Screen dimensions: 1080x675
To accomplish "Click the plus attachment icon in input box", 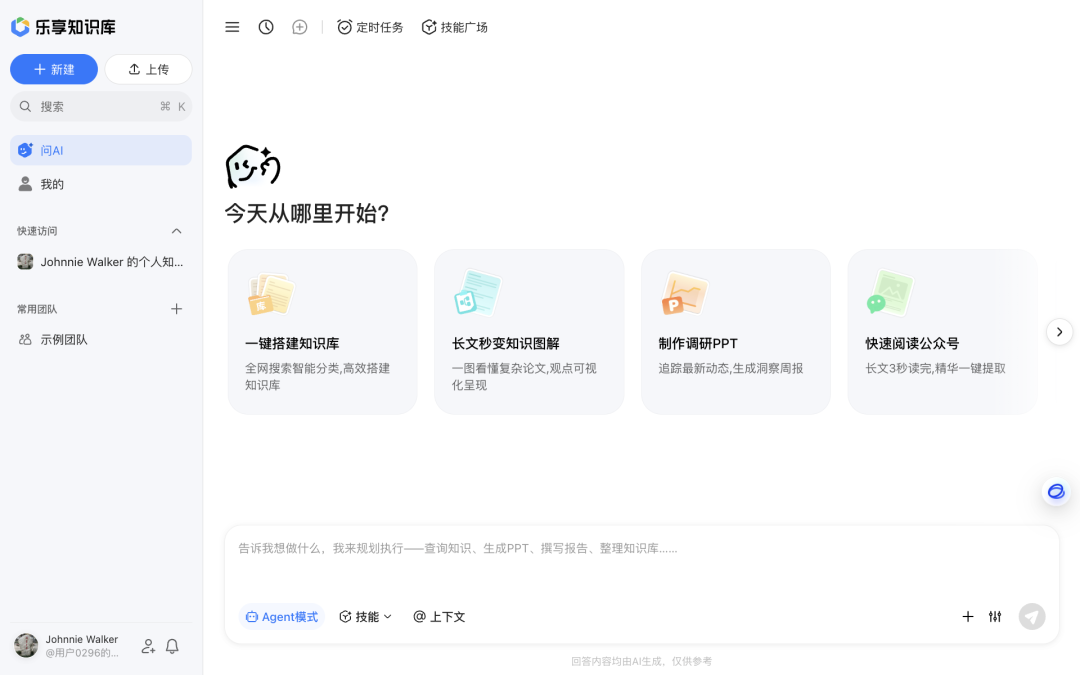I will pyautogui.click(x=968, y=616).
